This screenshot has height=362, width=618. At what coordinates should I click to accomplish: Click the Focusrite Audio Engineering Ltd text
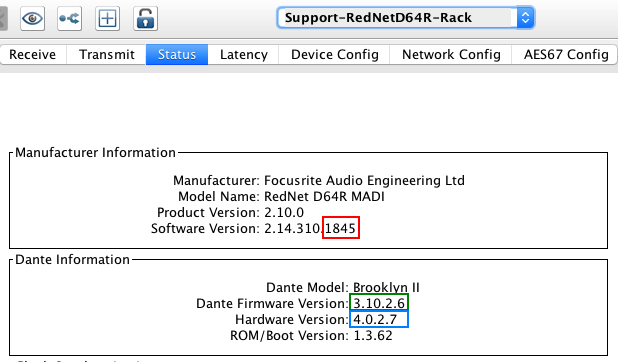pyautogui.click(x=364, y=181)
